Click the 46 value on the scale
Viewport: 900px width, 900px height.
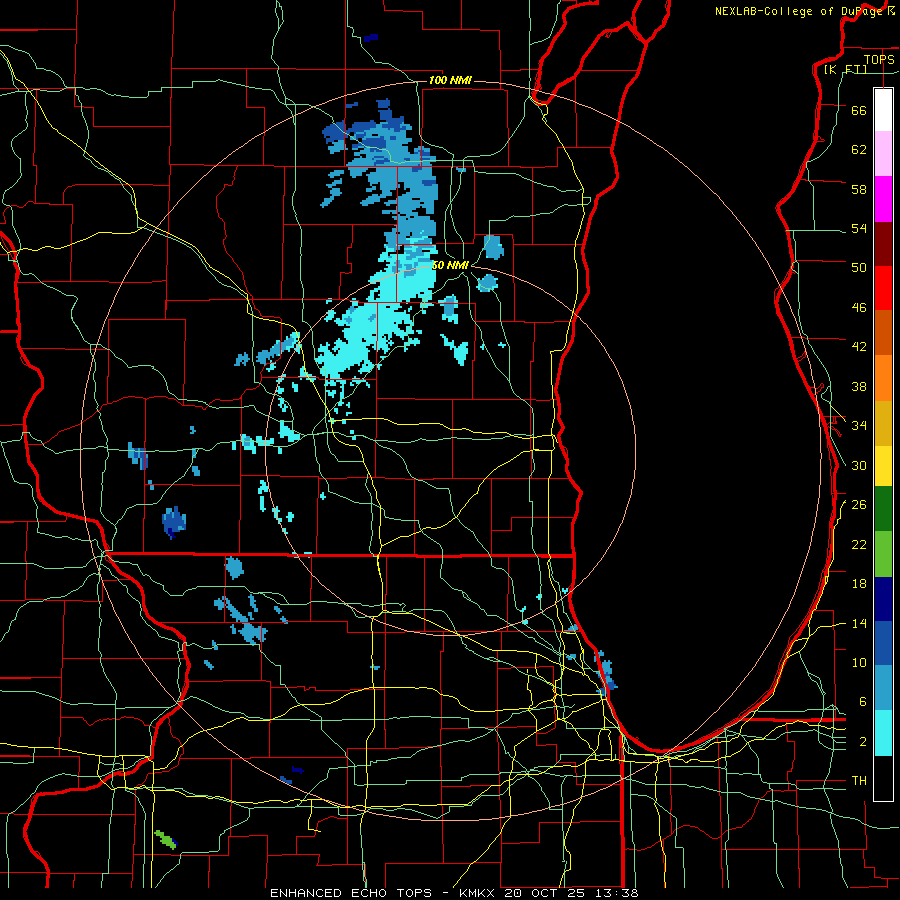(859, 307)
